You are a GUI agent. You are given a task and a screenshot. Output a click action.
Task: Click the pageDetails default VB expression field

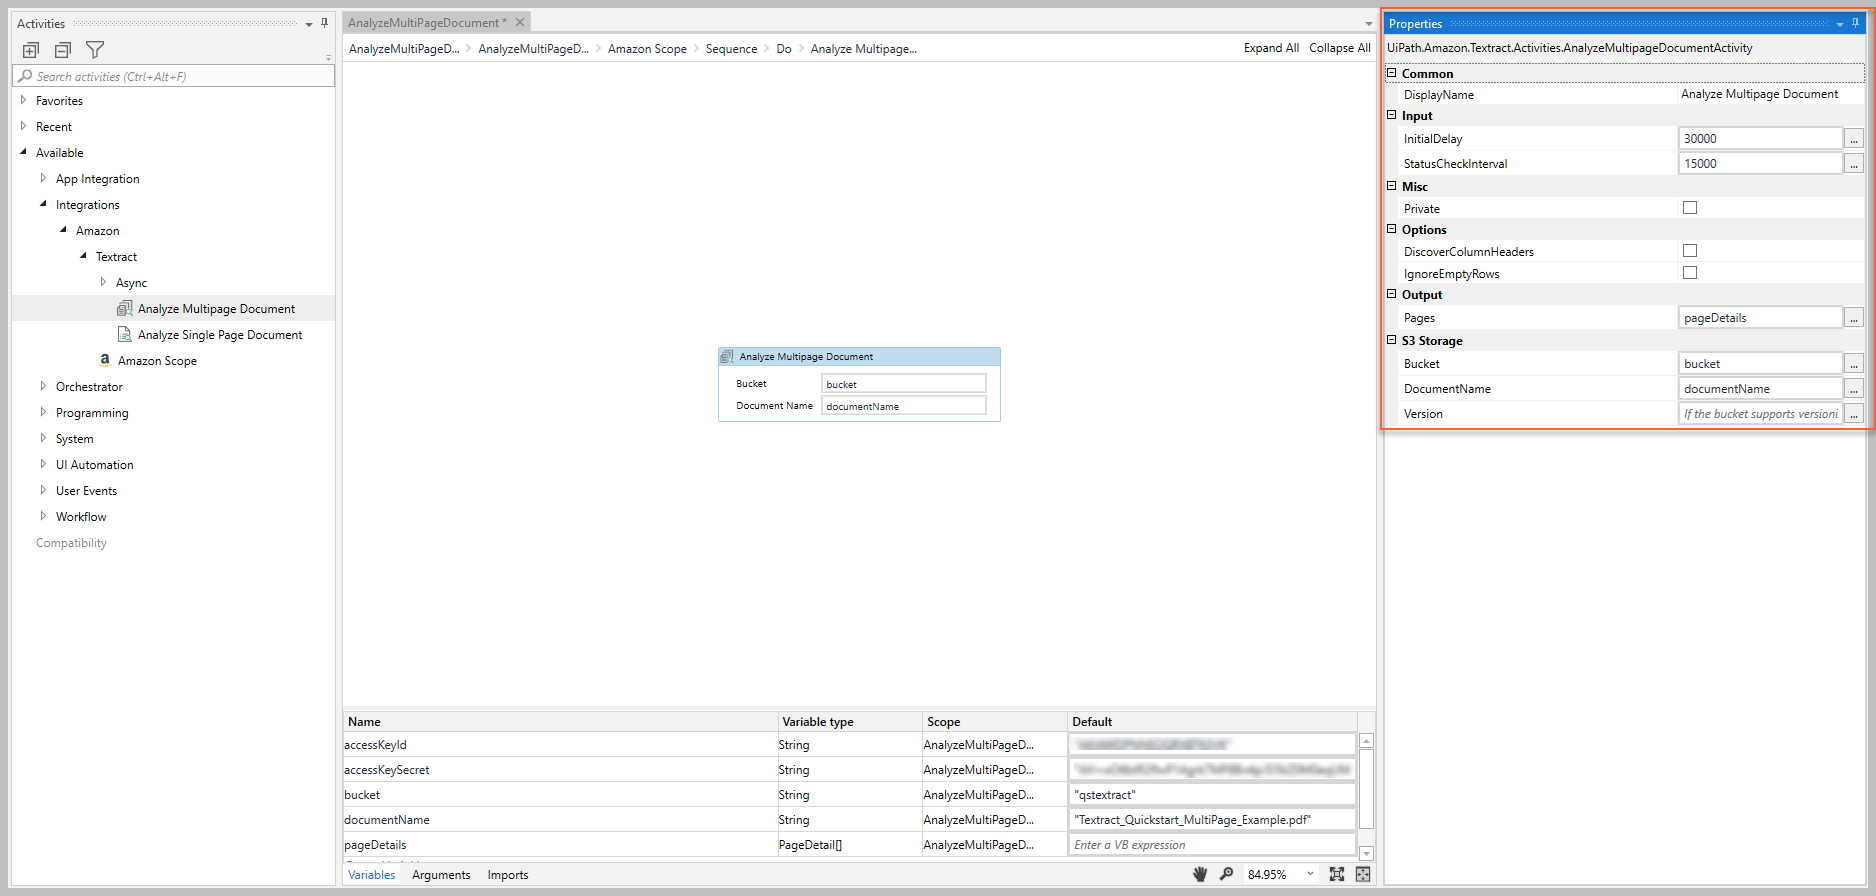[1212, 845]
